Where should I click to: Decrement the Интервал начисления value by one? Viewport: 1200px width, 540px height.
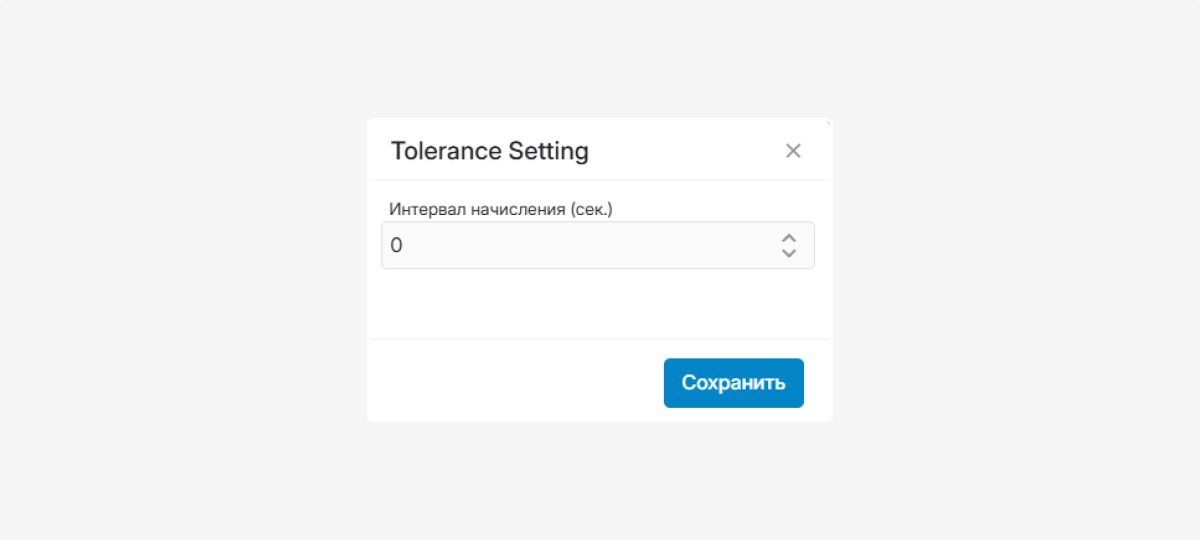tap(788, 253)
